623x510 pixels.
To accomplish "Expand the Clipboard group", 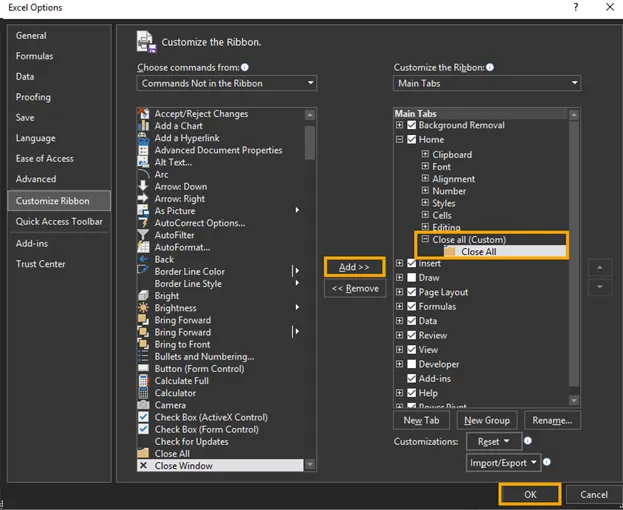I will pos(425,154).
